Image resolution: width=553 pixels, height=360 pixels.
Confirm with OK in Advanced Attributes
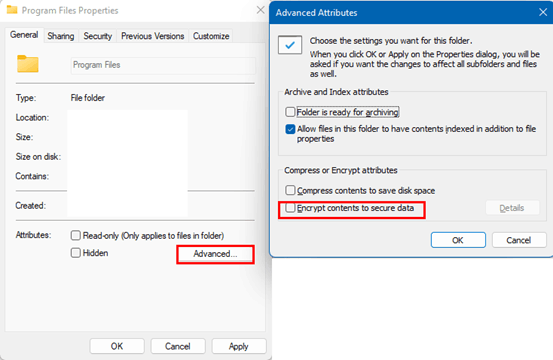[458, 240]
